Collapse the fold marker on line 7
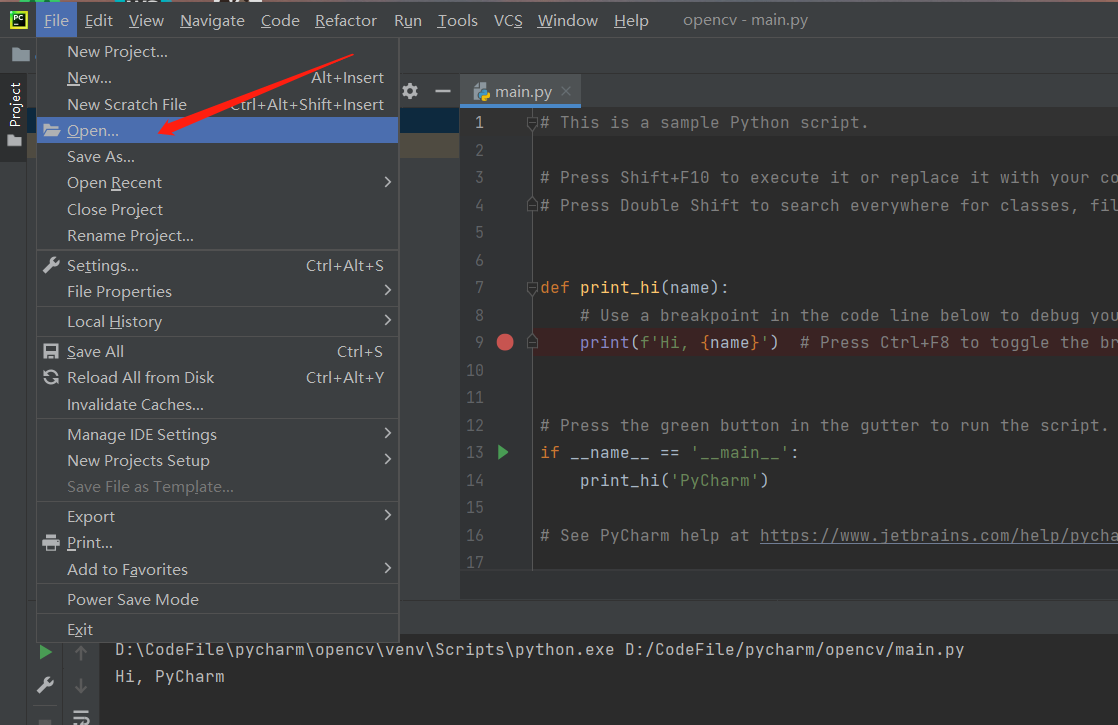This screenshot has height=725, width=1118. [532, 288]
